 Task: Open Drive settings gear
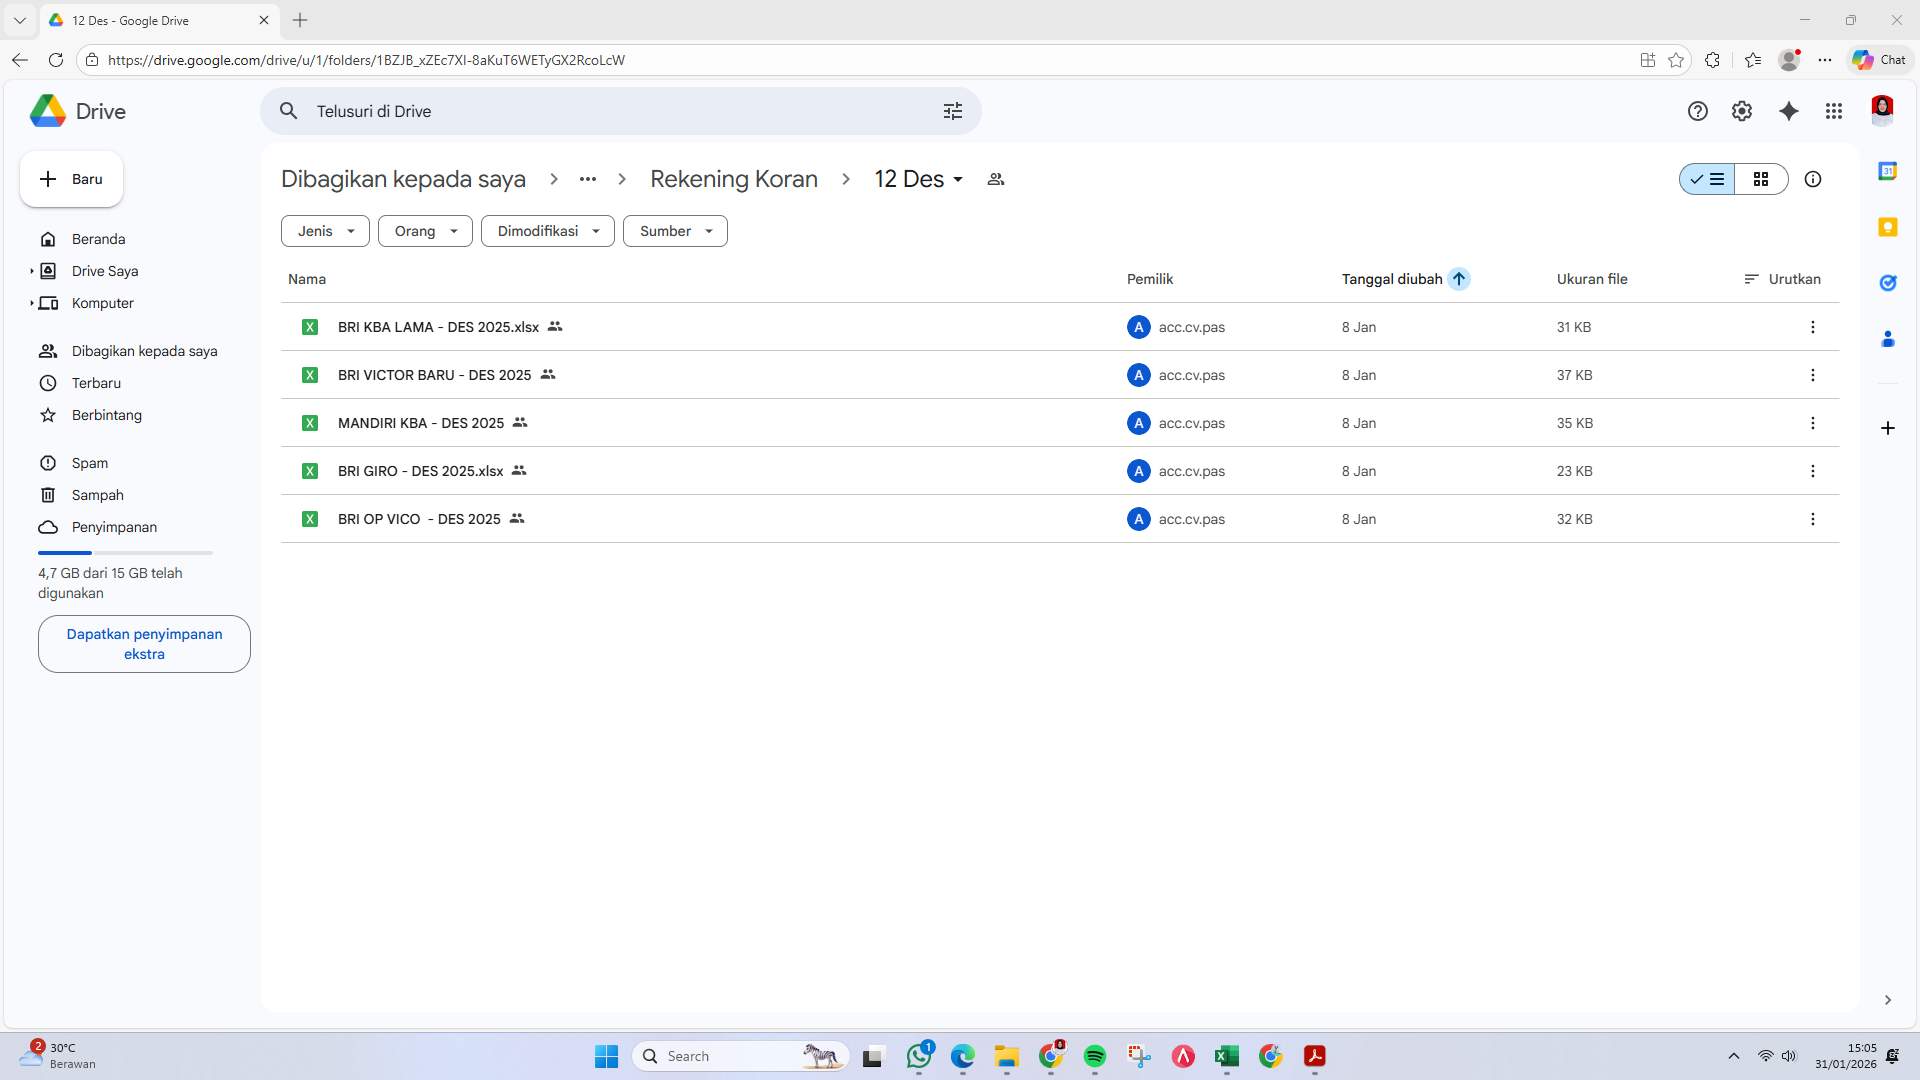[x=1742, y=111]
